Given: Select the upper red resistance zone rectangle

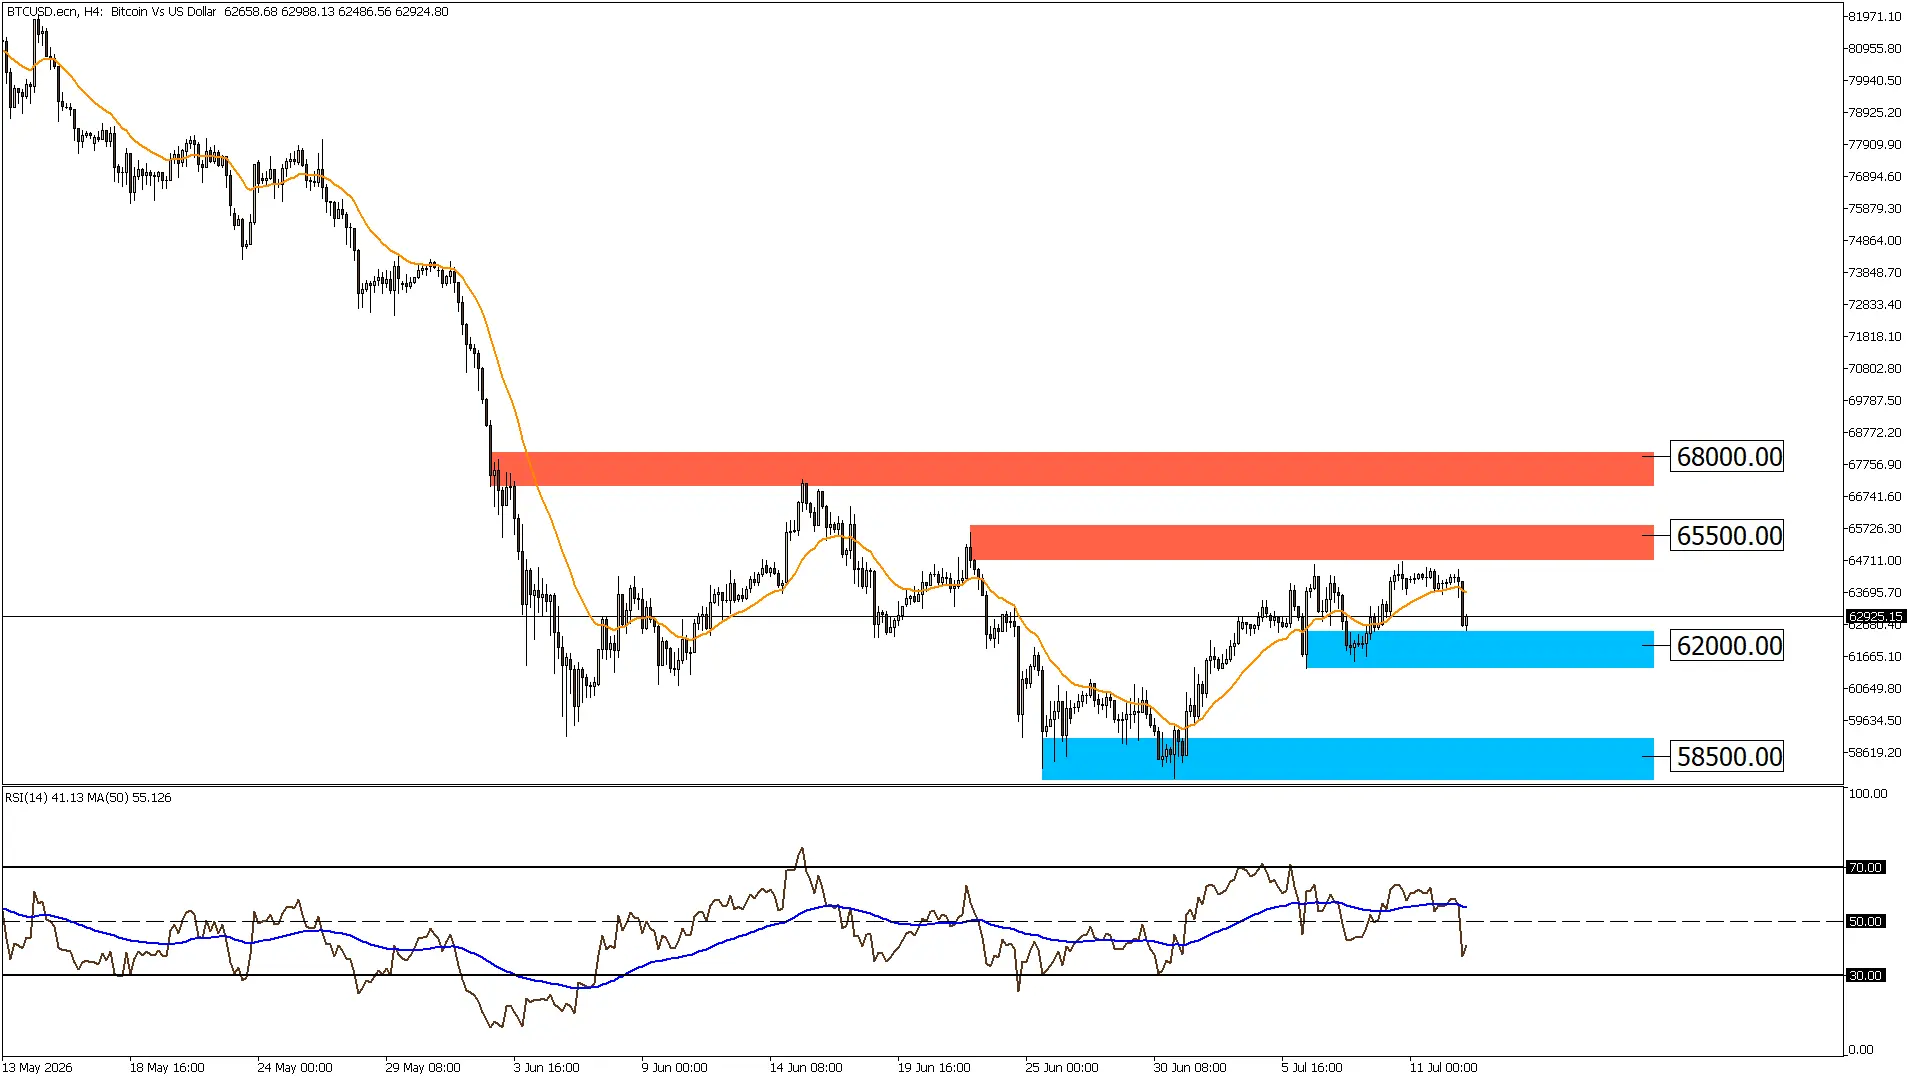Looking at the screenshot, I should coord(1072,469).
